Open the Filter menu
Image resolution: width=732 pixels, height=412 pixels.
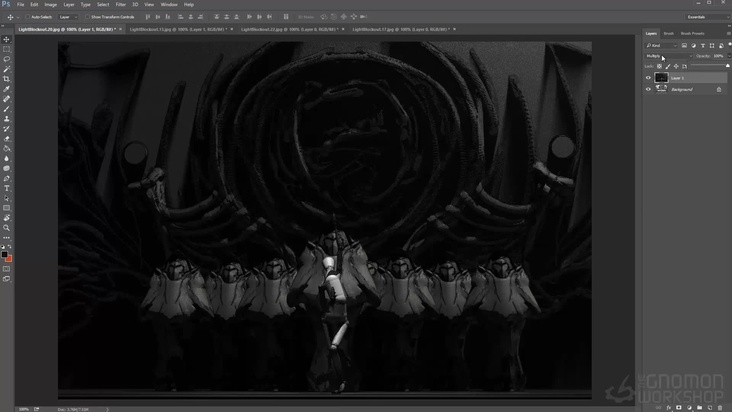pos(120,5)
